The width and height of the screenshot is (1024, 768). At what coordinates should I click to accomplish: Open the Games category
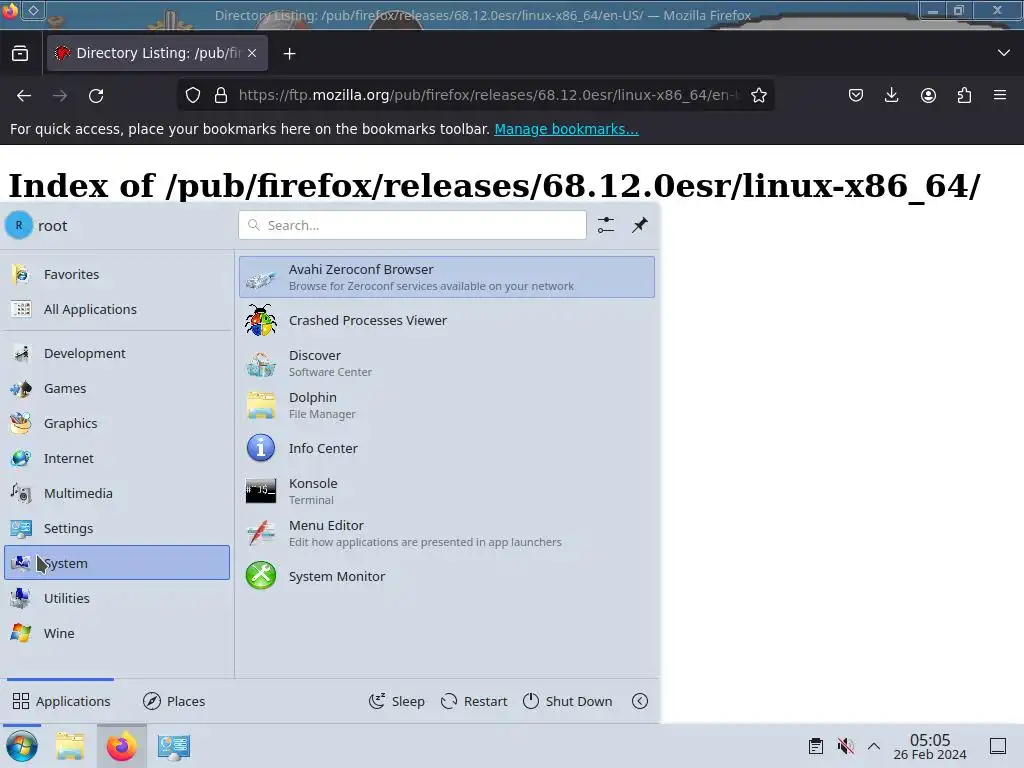117,388
